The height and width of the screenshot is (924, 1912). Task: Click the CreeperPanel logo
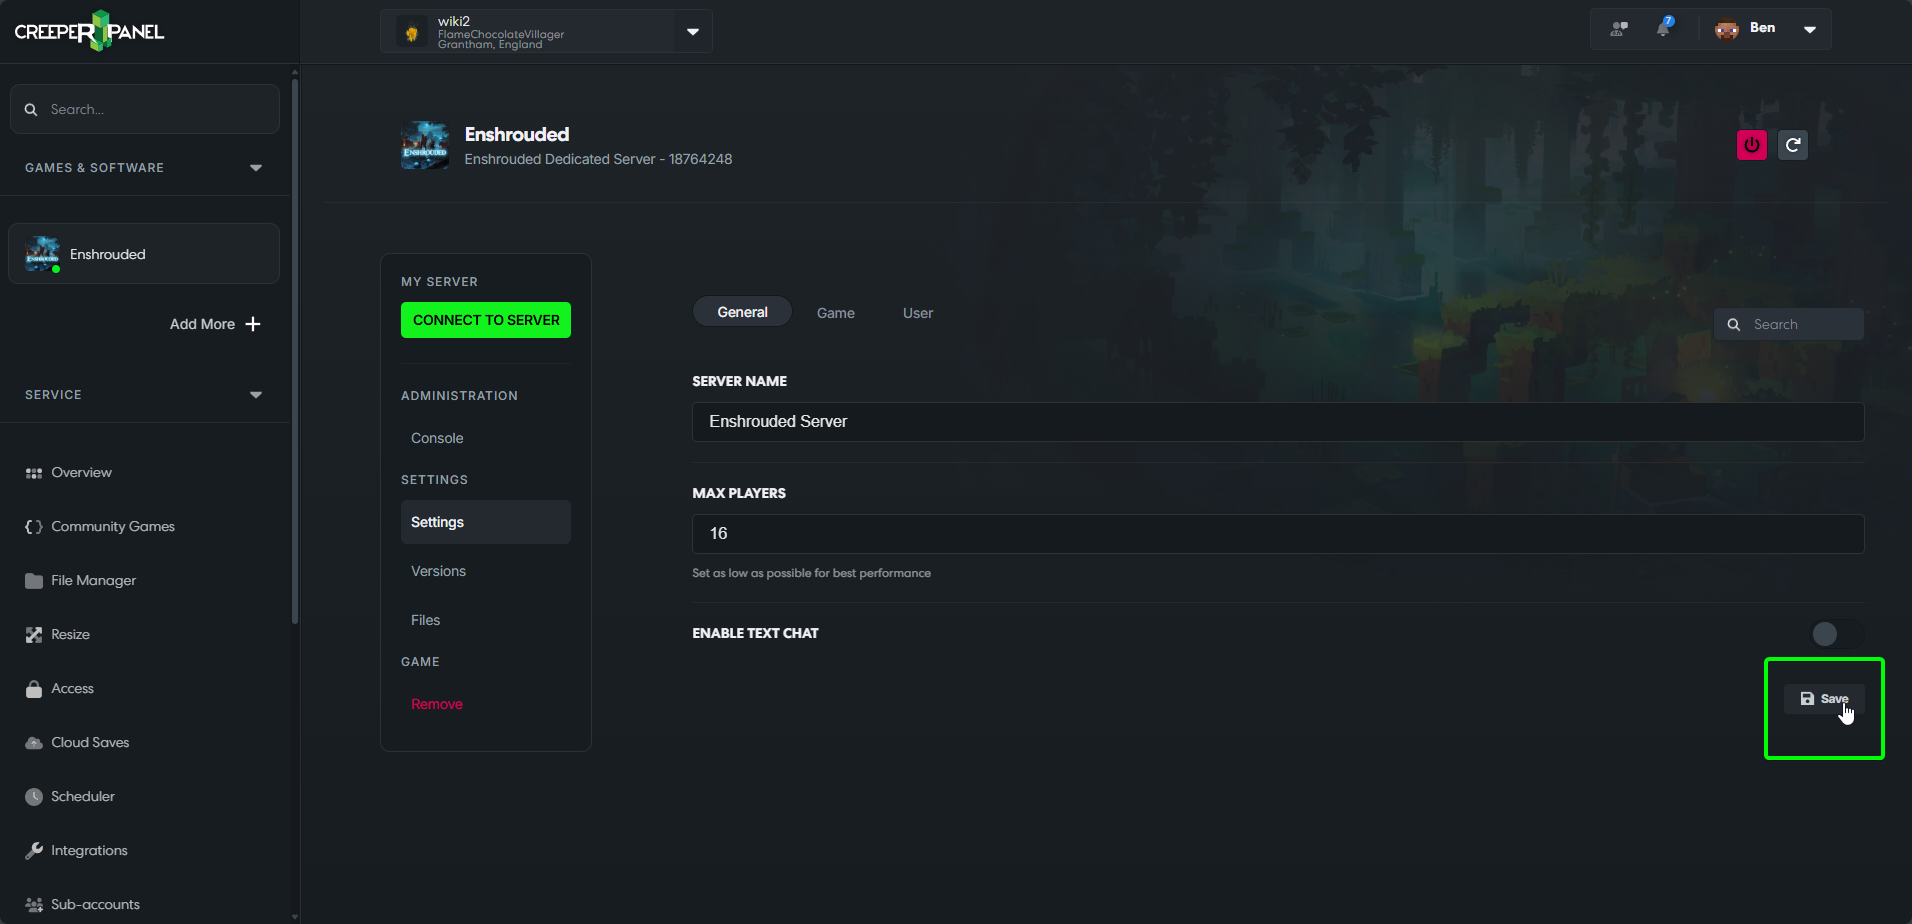click(89, 31)
